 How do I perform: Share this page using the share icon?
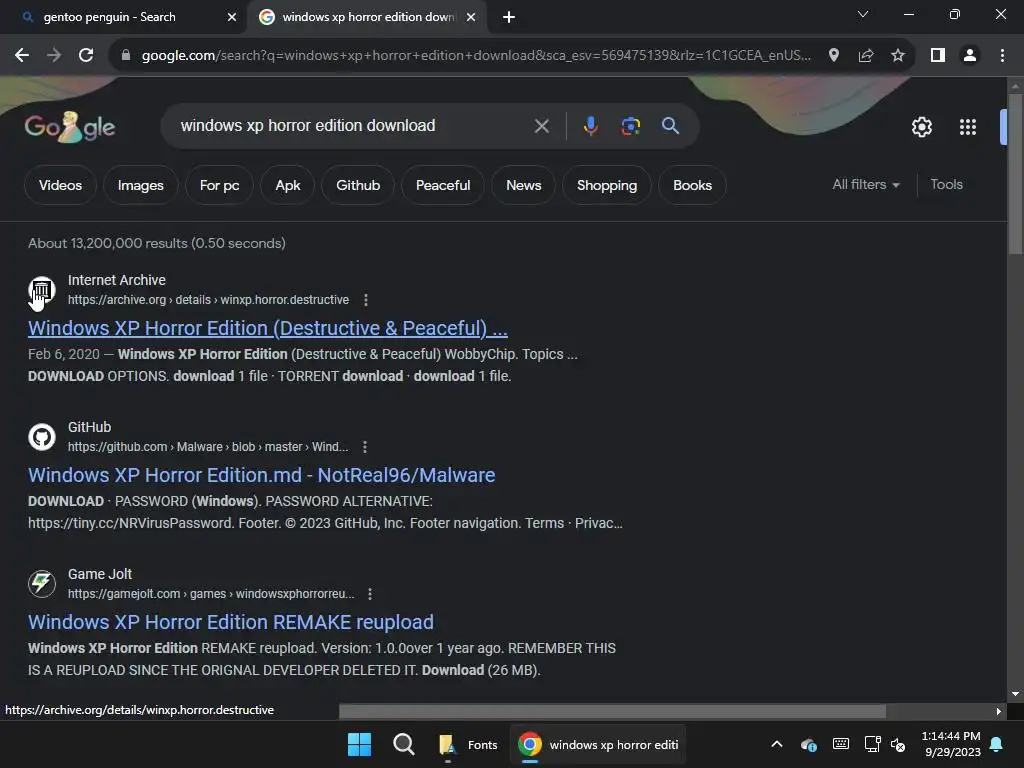866,56
